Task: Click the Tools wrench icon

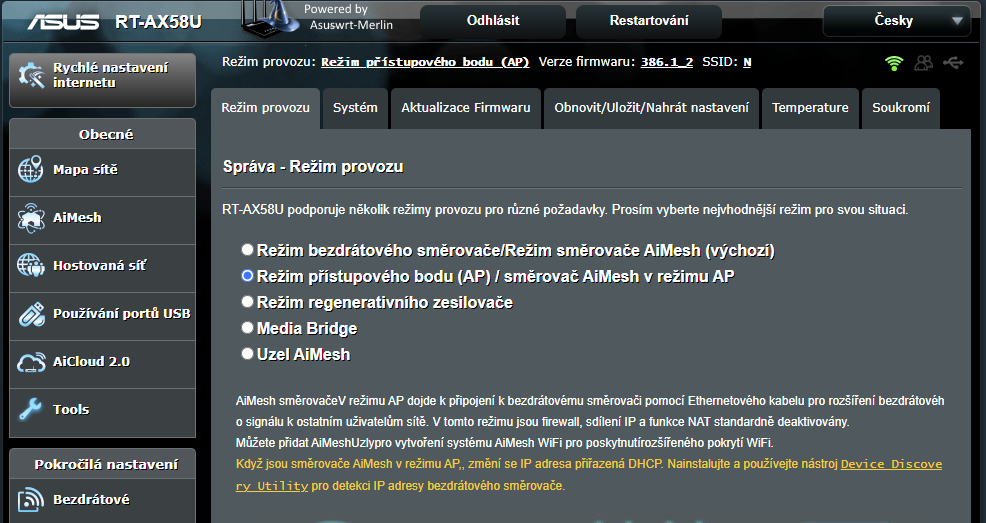Action: point(31,409)
